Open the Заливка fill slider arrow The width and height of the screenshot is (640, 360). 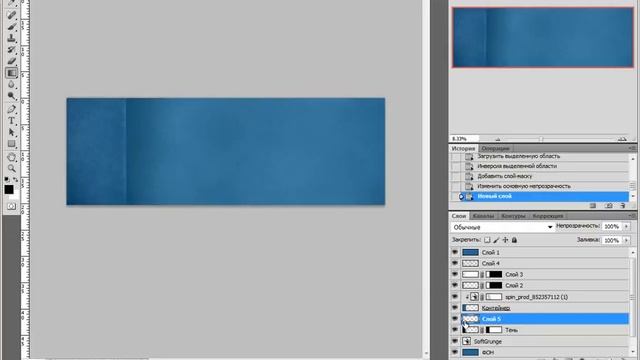627,240
